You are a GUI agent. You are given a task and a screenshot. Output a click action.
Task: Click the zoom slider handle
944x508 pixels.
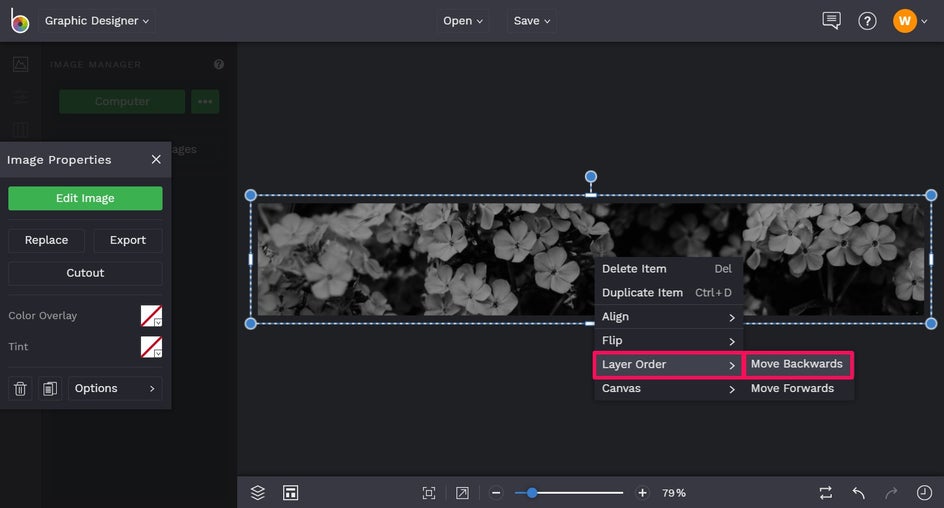coord(532,493)
